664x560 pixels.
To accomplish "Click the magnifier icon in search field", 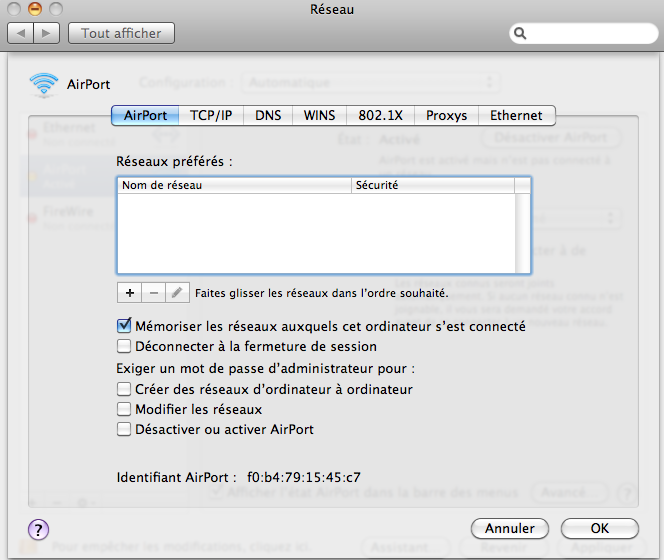I will point(520,33).
